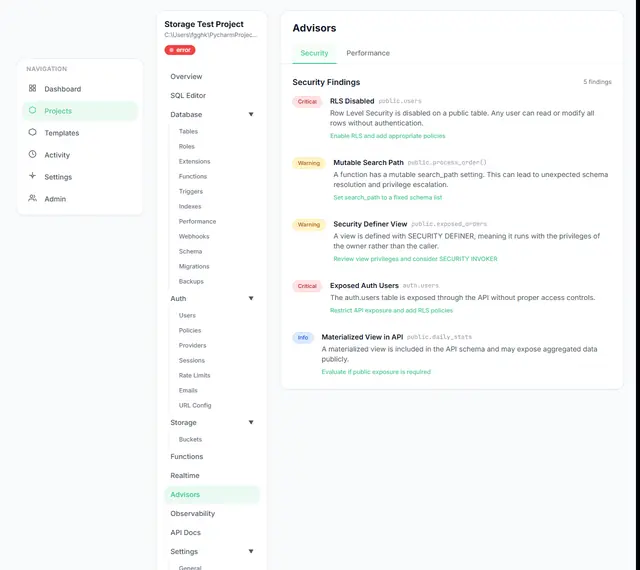The width and height of the screenshot is (640, 570).
Task: Follow 'Review view privileges and consider SECURITY INVOKER' link
Action: point(415,259)
